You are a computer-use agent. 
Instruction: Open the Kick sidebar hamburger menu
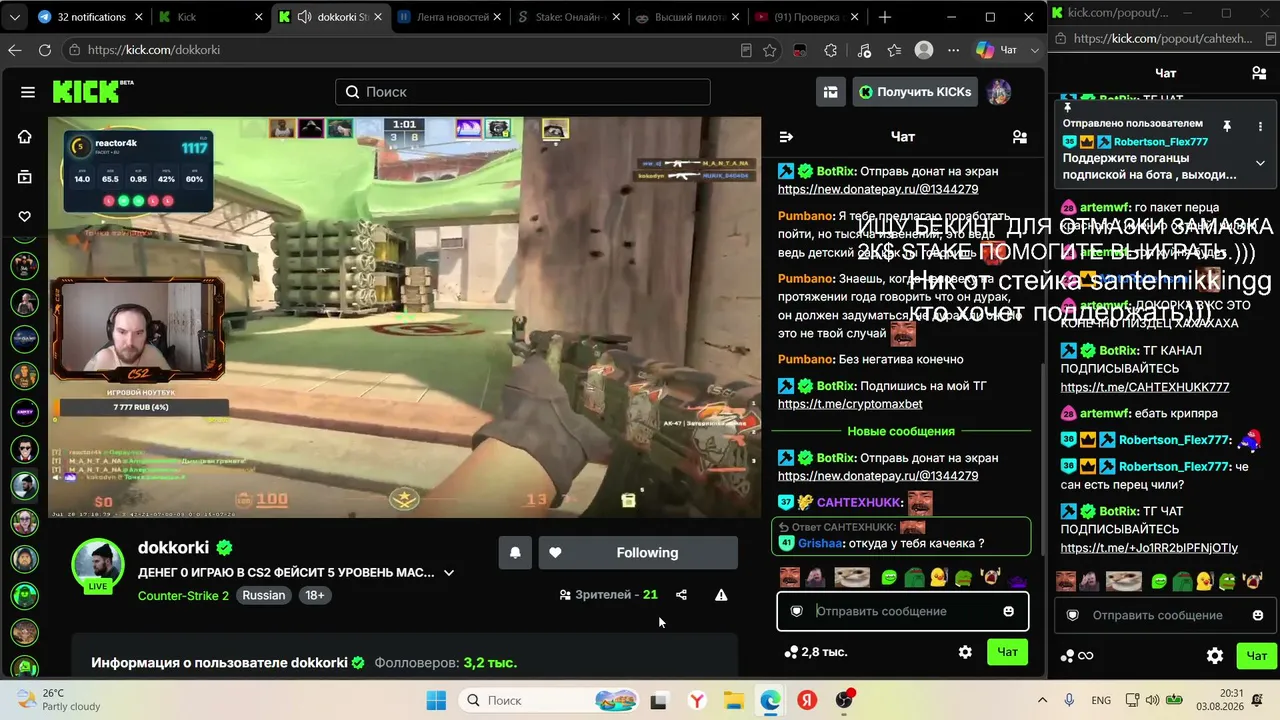(28, 92)
